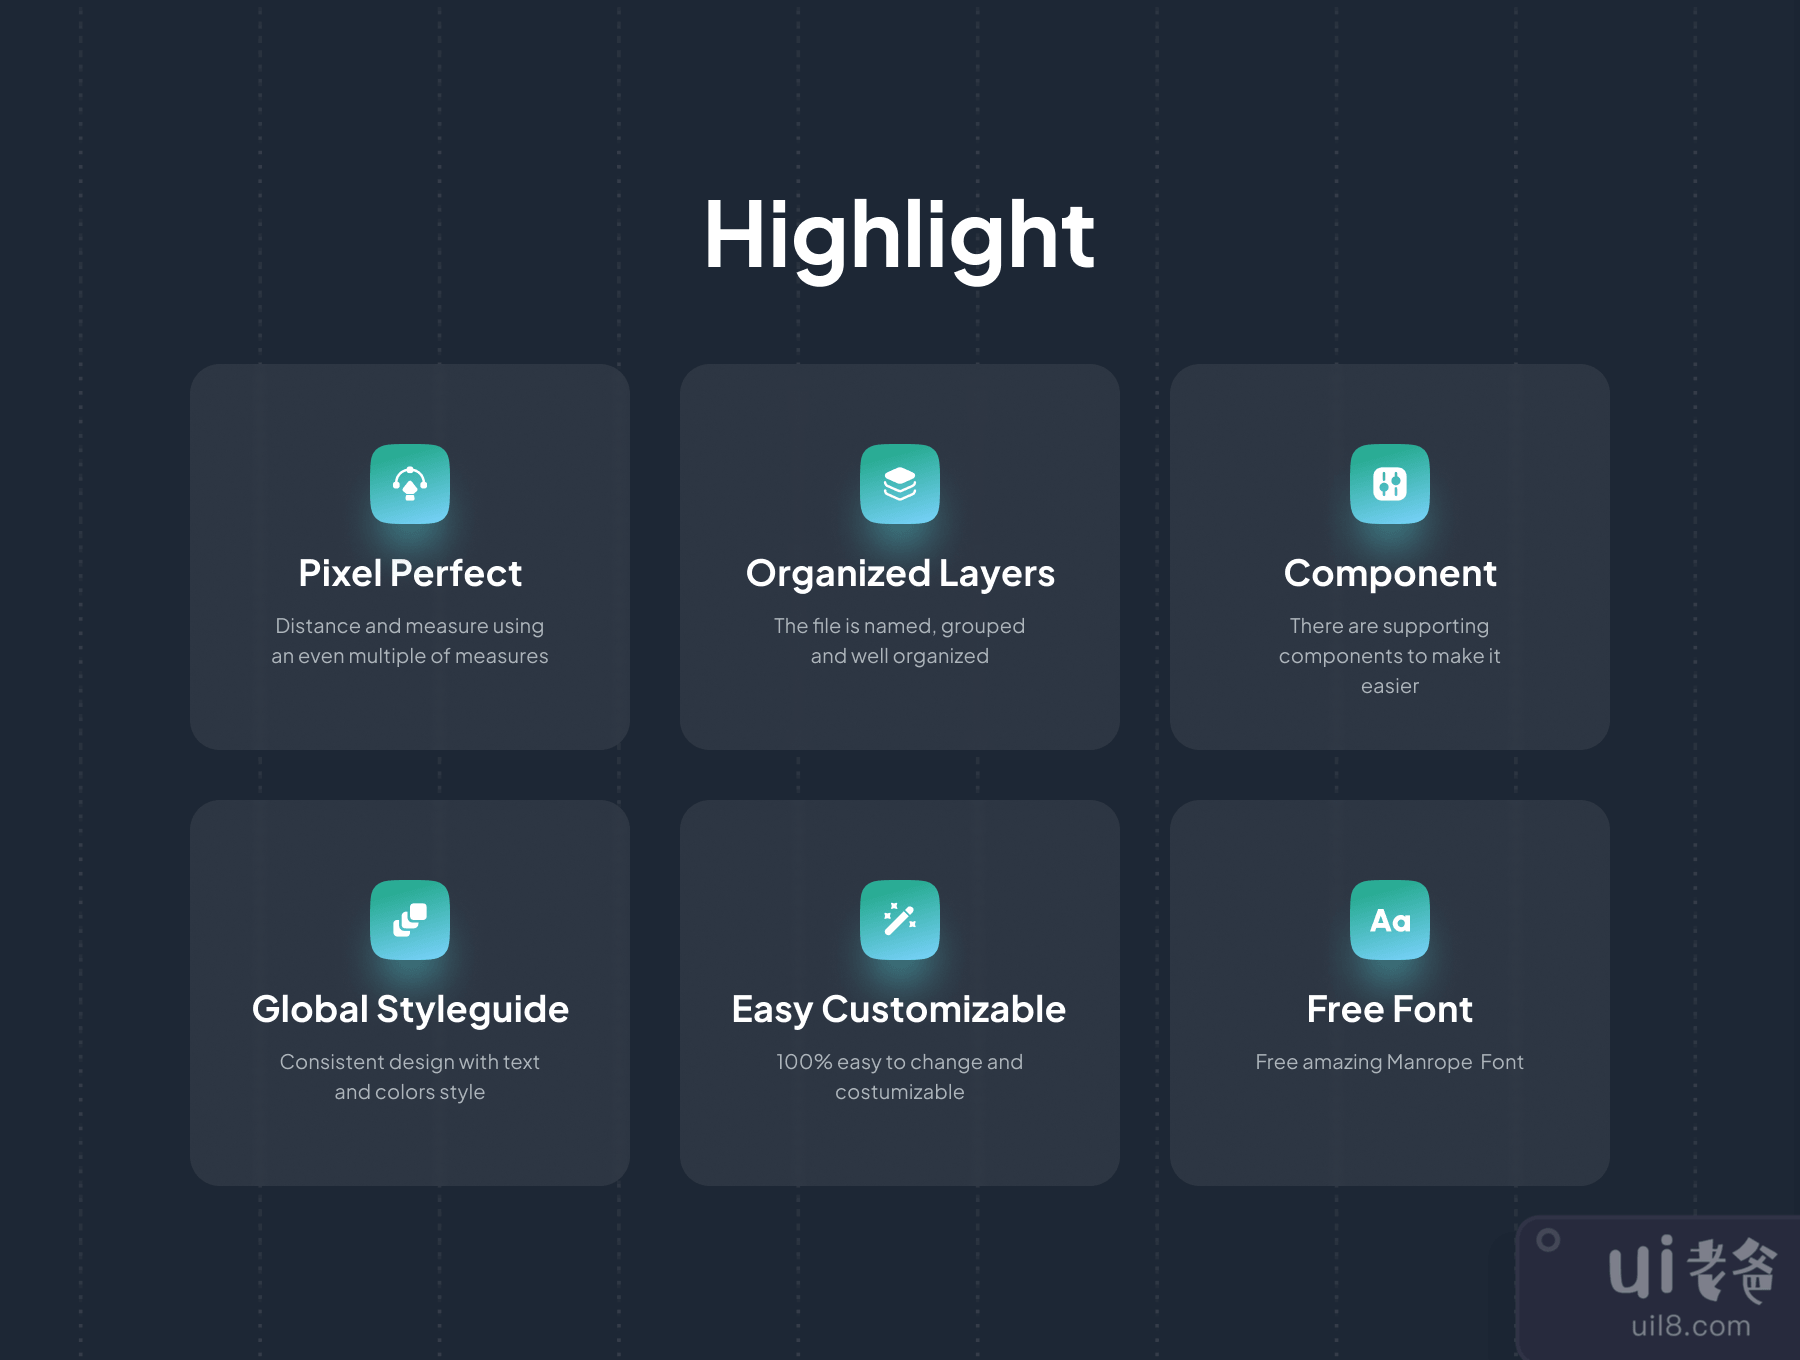Click the 'Component' card title
1800x1360 pixels.
[1390, 574]
